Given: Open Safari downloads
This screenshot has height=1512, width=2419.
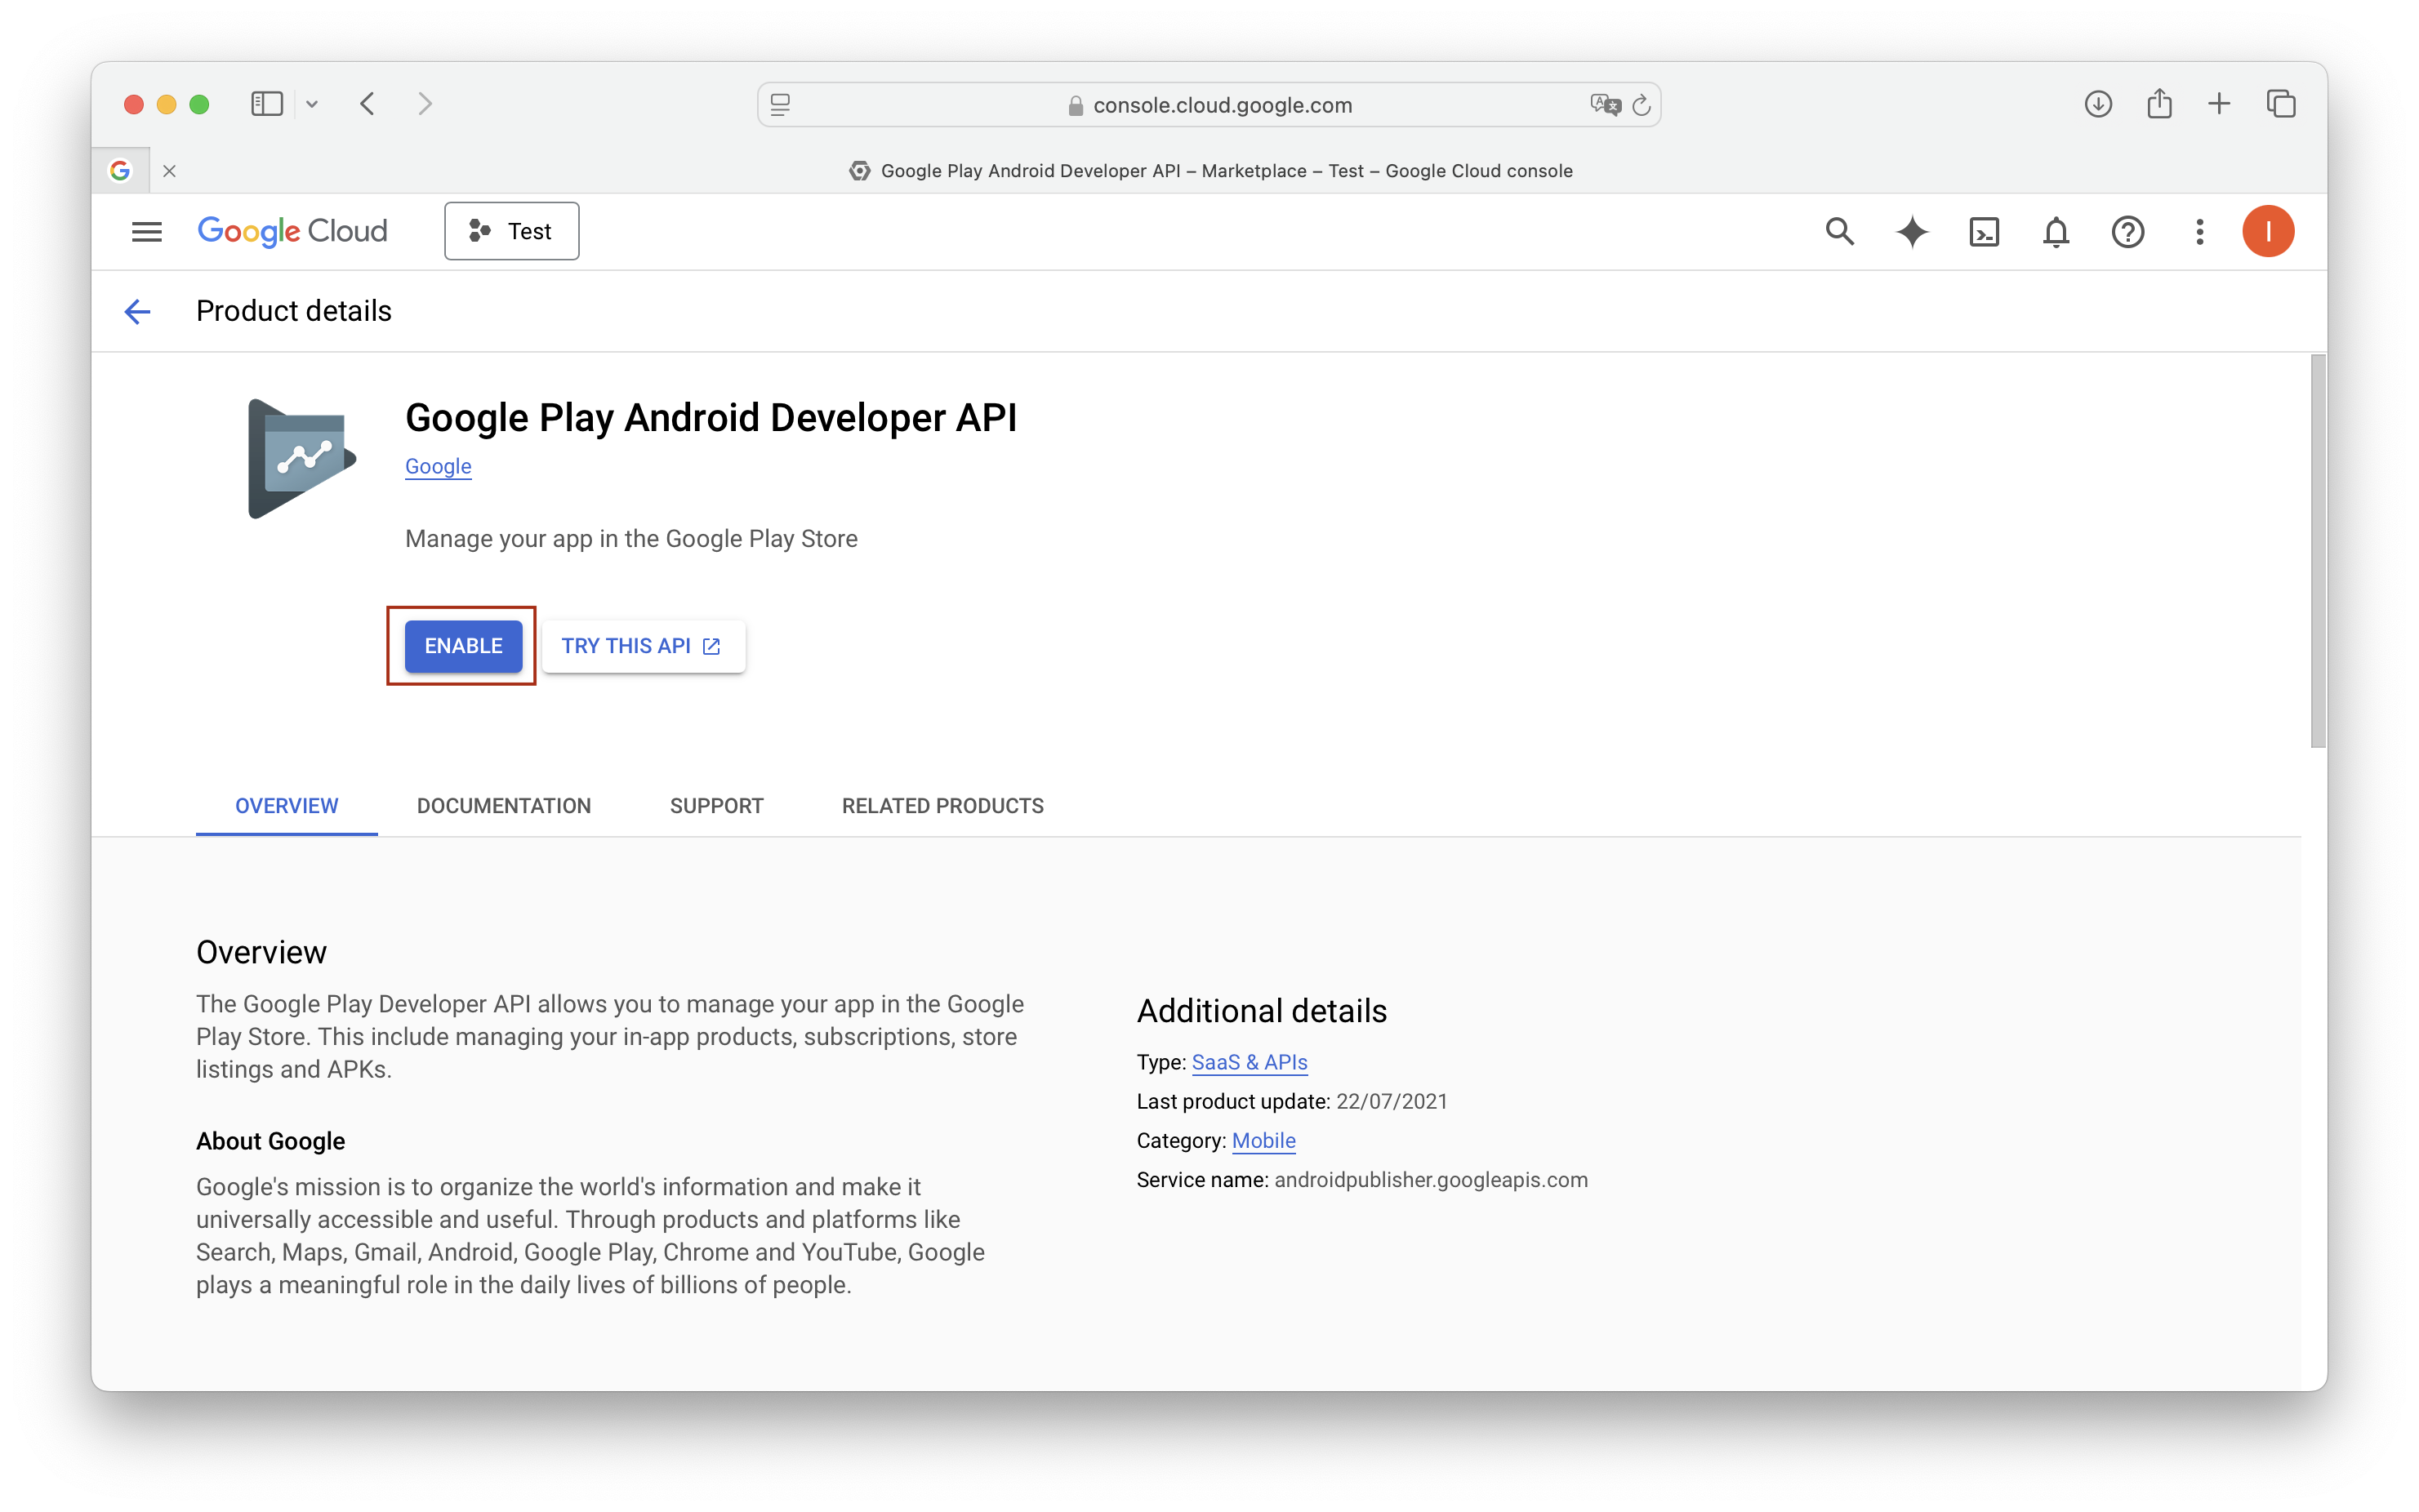Looking at the screenshot, I should click(x=2099, y=103).
